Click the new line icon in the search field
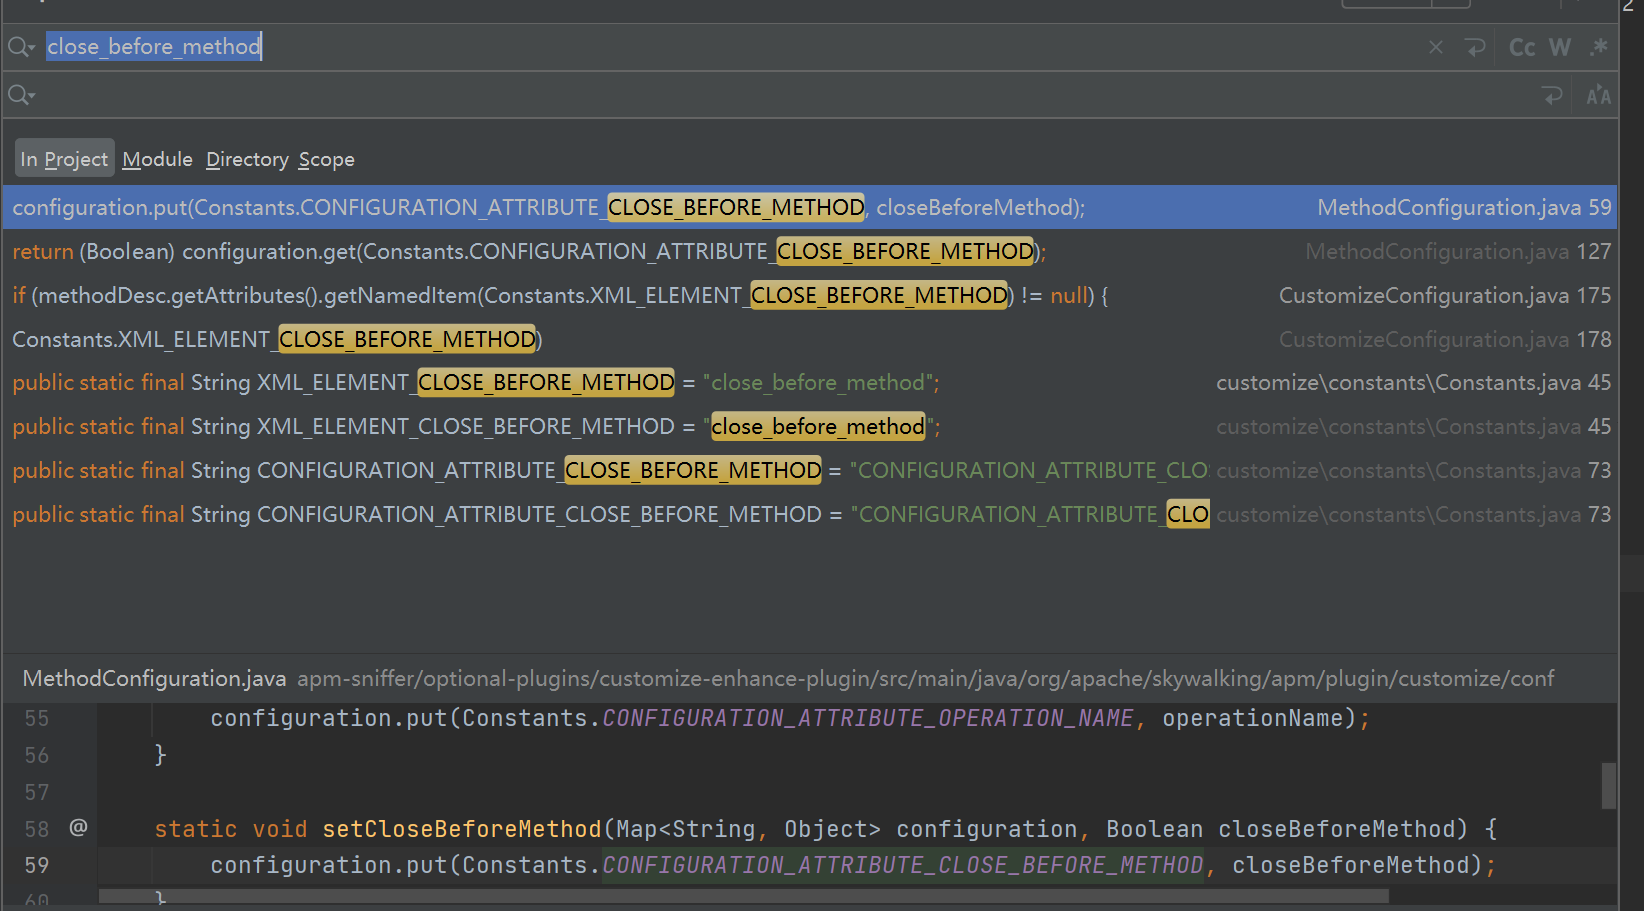 coord(1475,47)
